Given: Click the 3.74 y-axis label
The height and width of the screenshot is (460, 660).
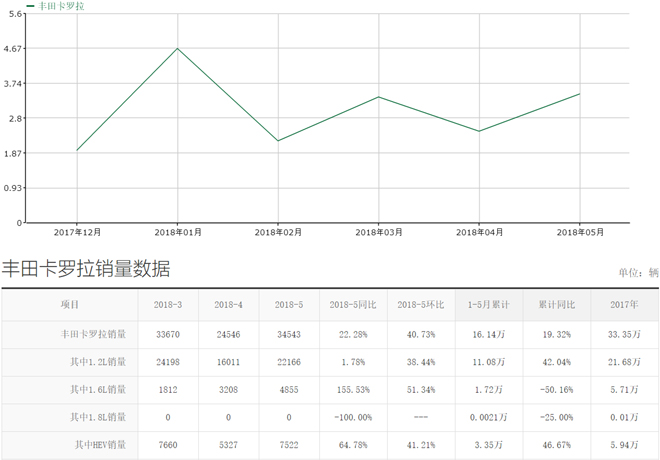Looking at the screenshot, I should [12, 84].
